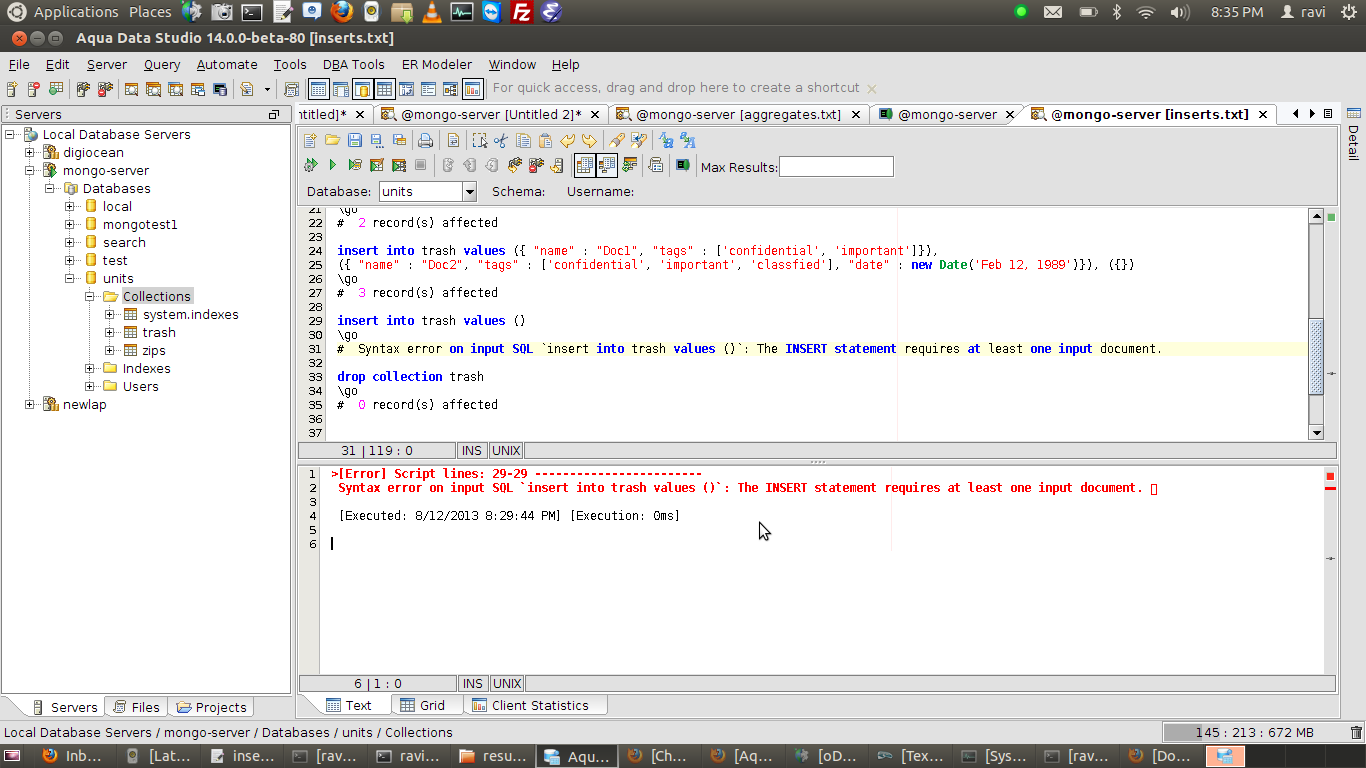Click the Execute script double-arrow icon
This screenshot has height=768, width=1366.
pyautogui.click(x=310, y=165)
